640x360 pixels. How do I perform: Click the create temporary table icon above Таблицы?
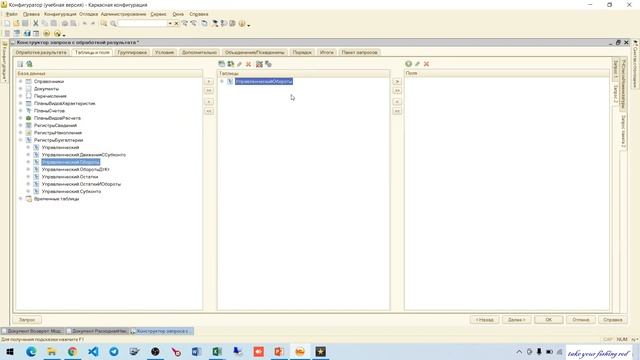(231, 64)
